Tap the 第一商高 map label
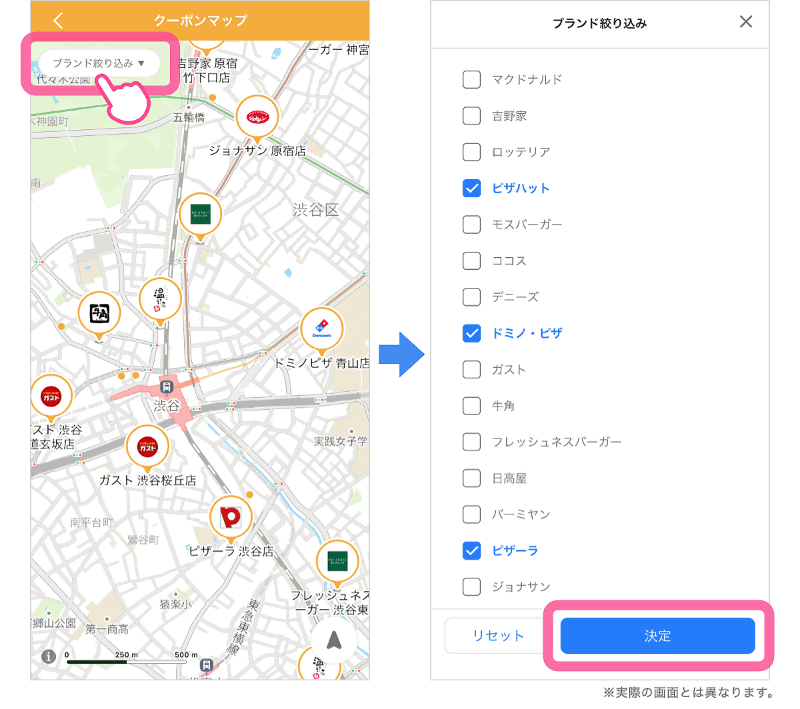This screenshot has height=709, width=800. [x=107, y=629]
